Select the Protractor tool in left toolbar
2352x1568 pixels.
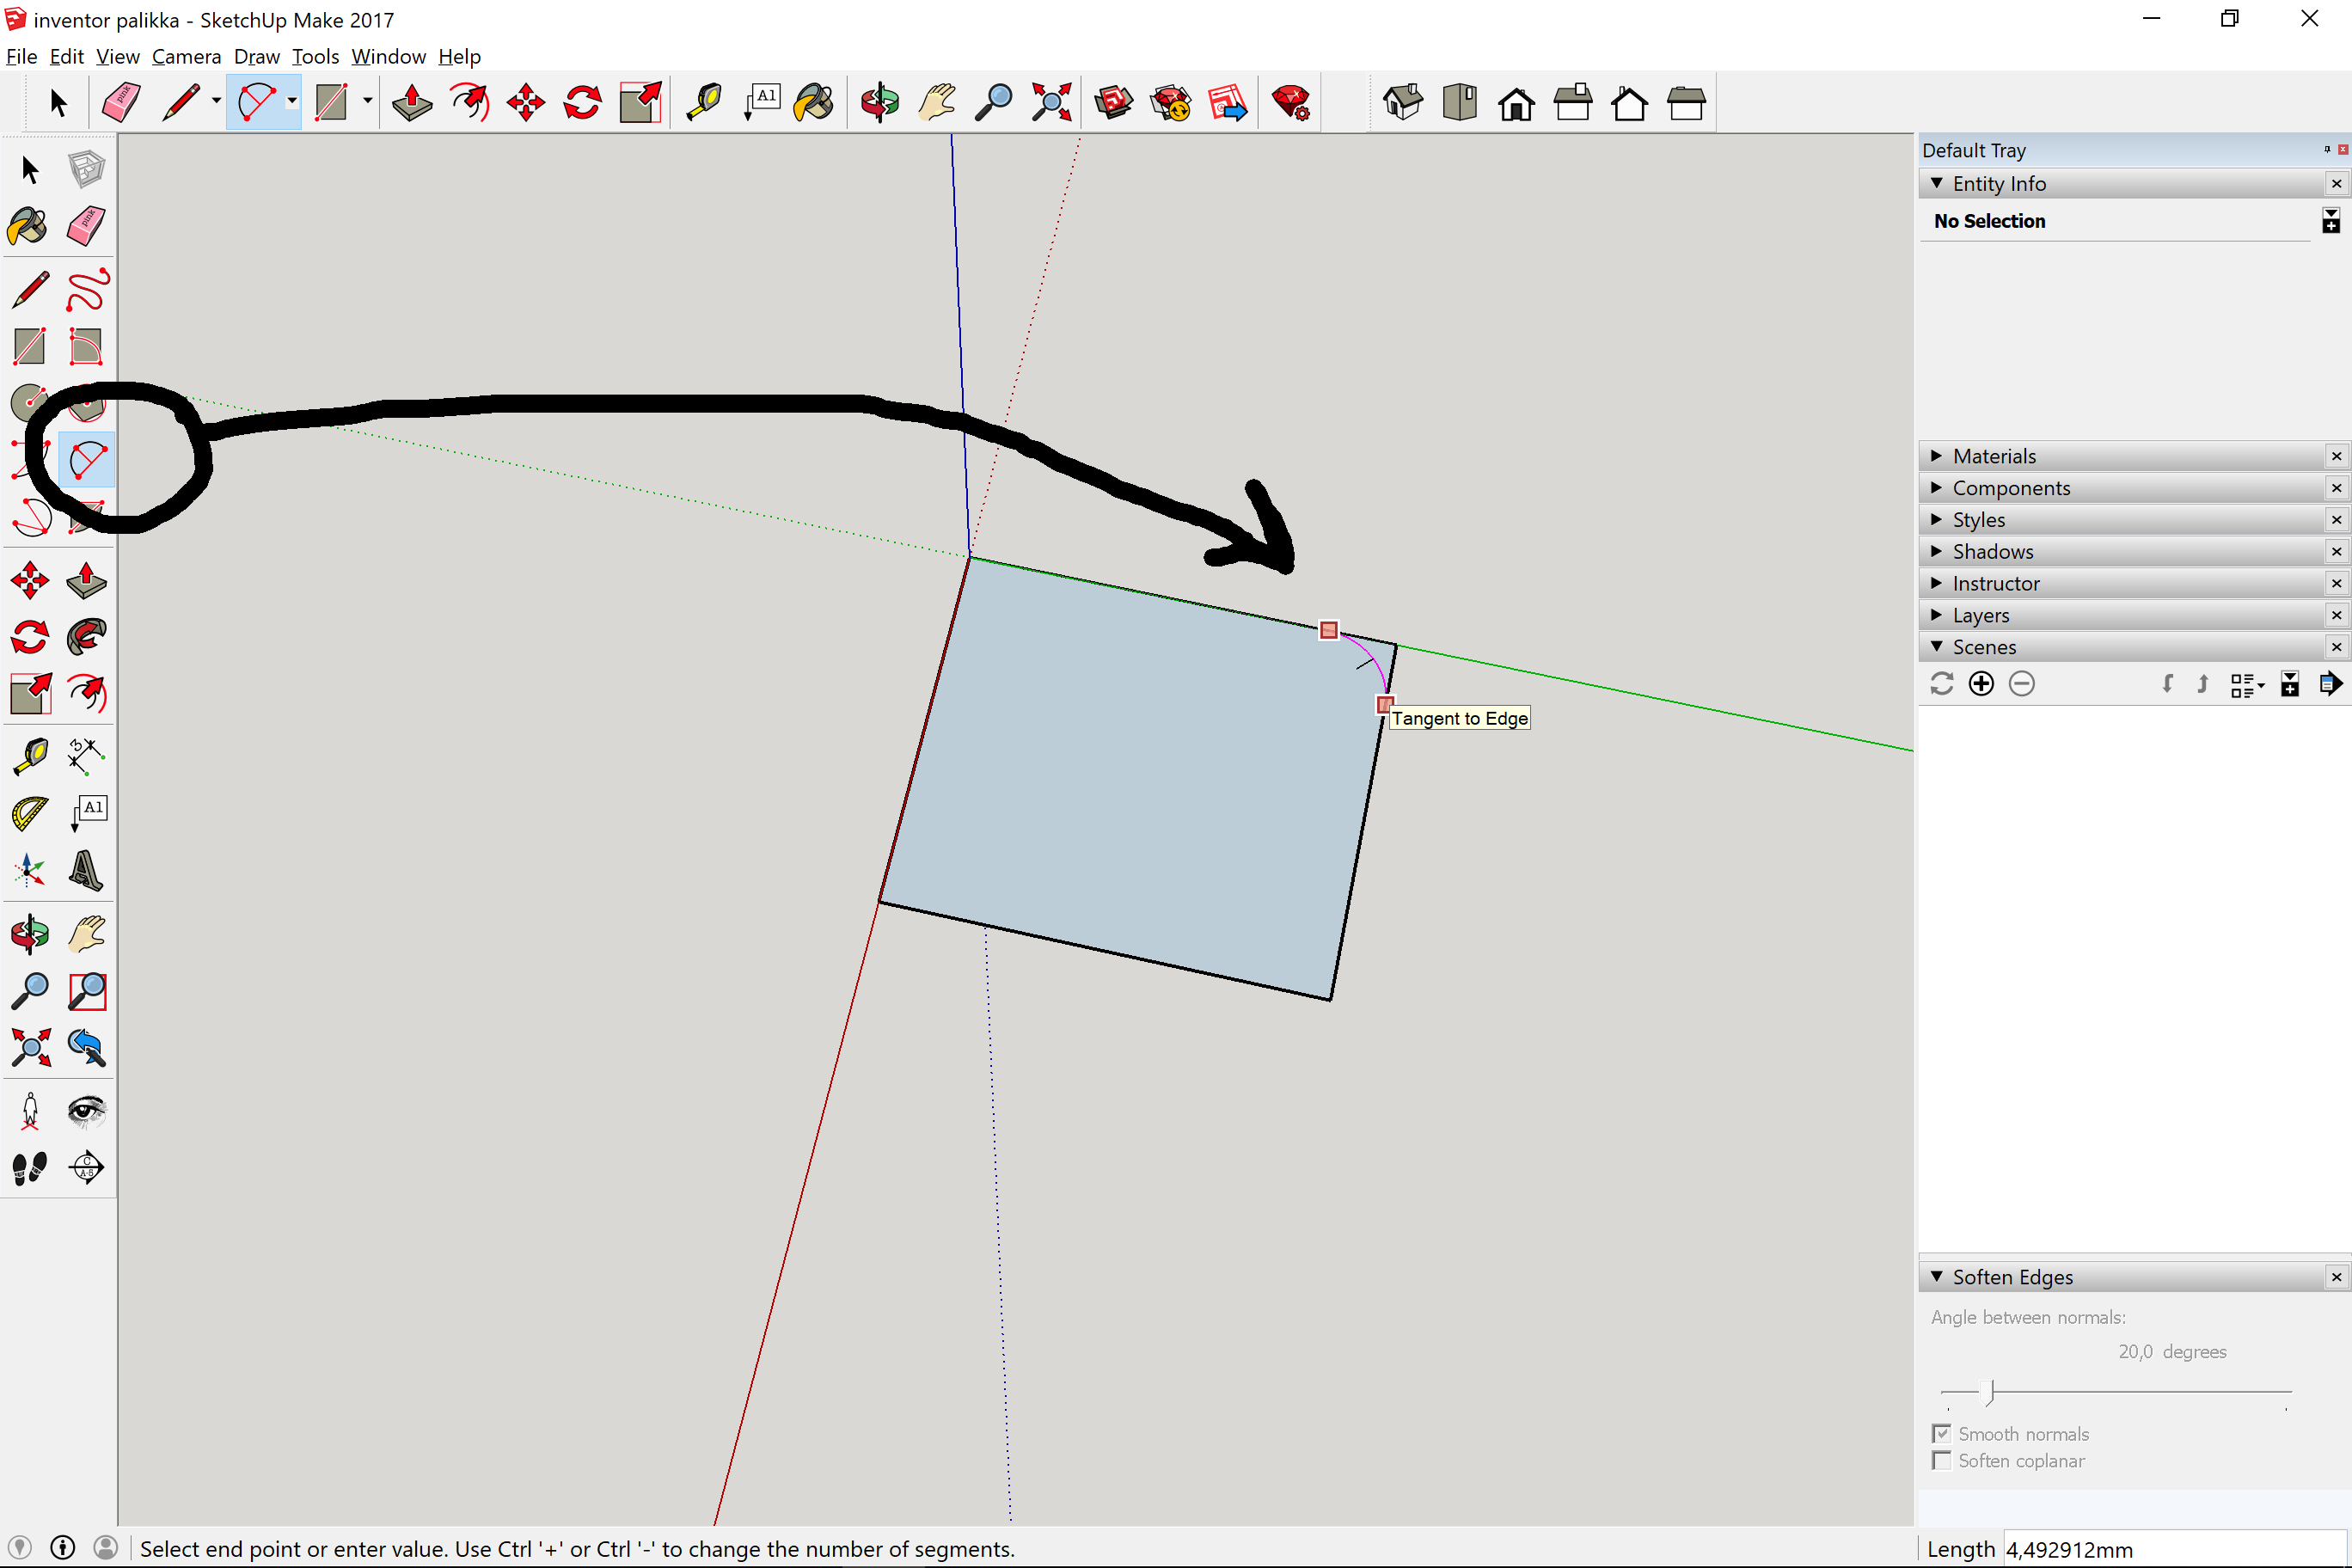tap(30, 812)
